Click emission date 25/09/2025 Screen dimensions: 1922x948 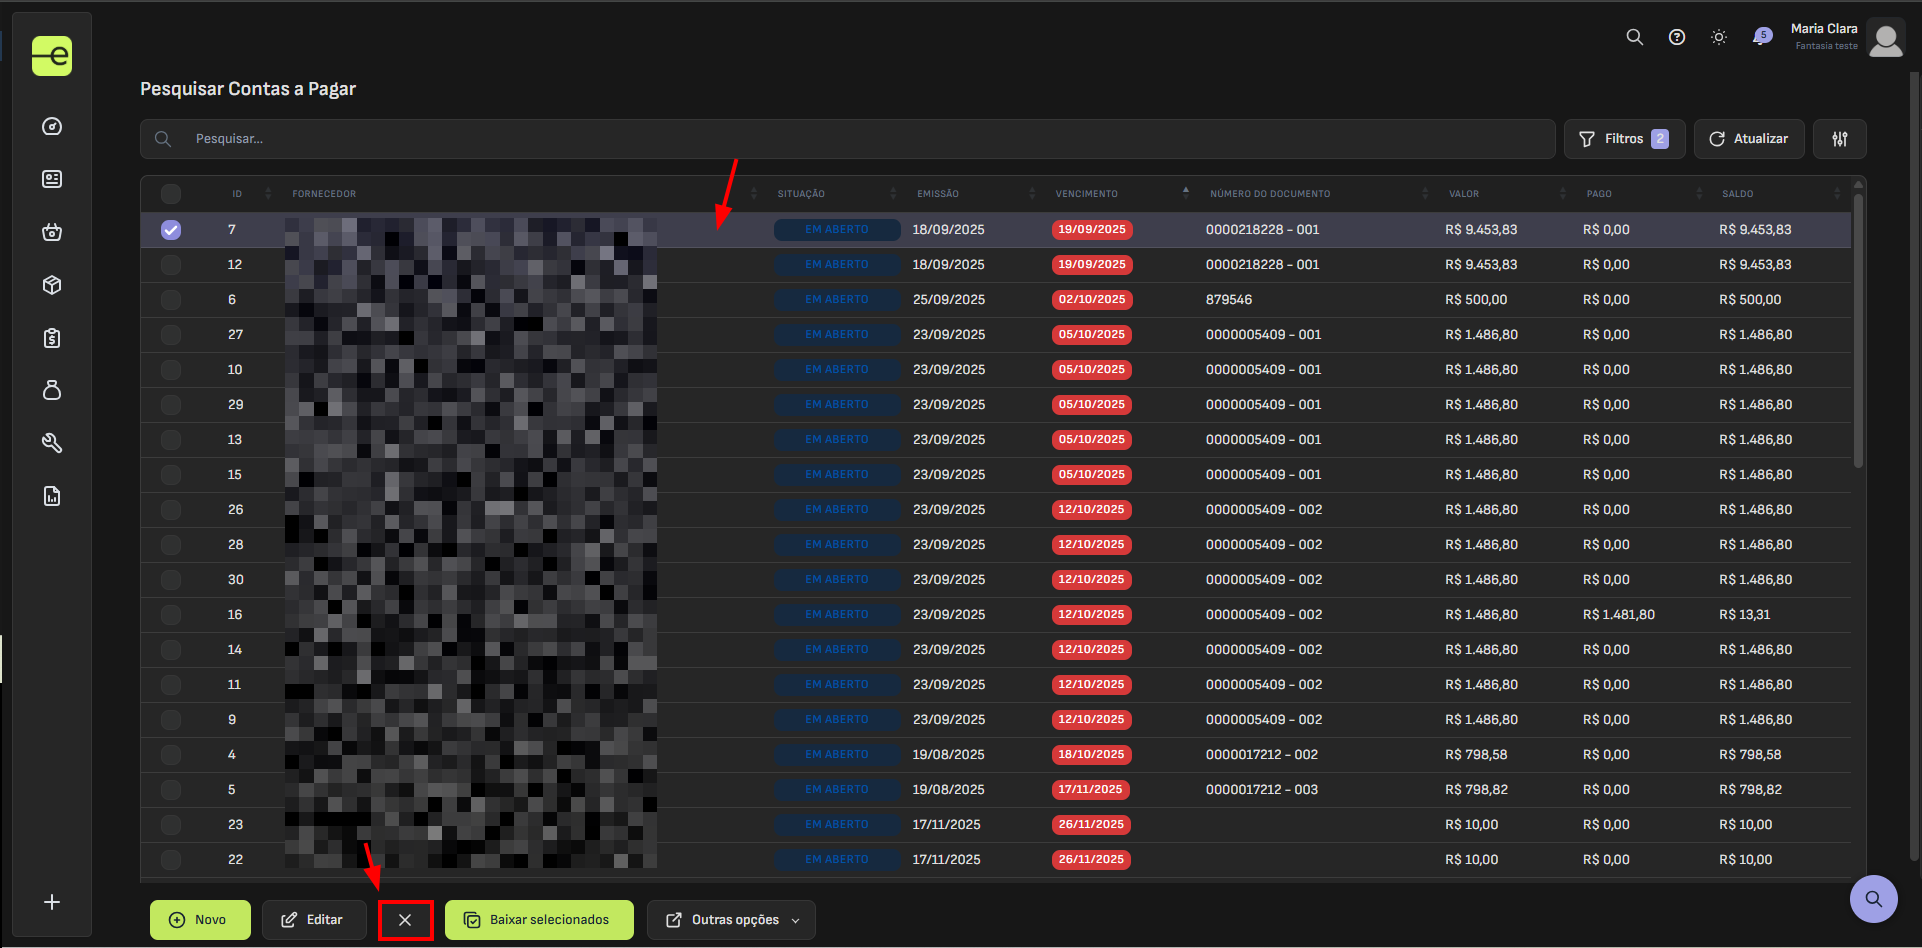949,300
